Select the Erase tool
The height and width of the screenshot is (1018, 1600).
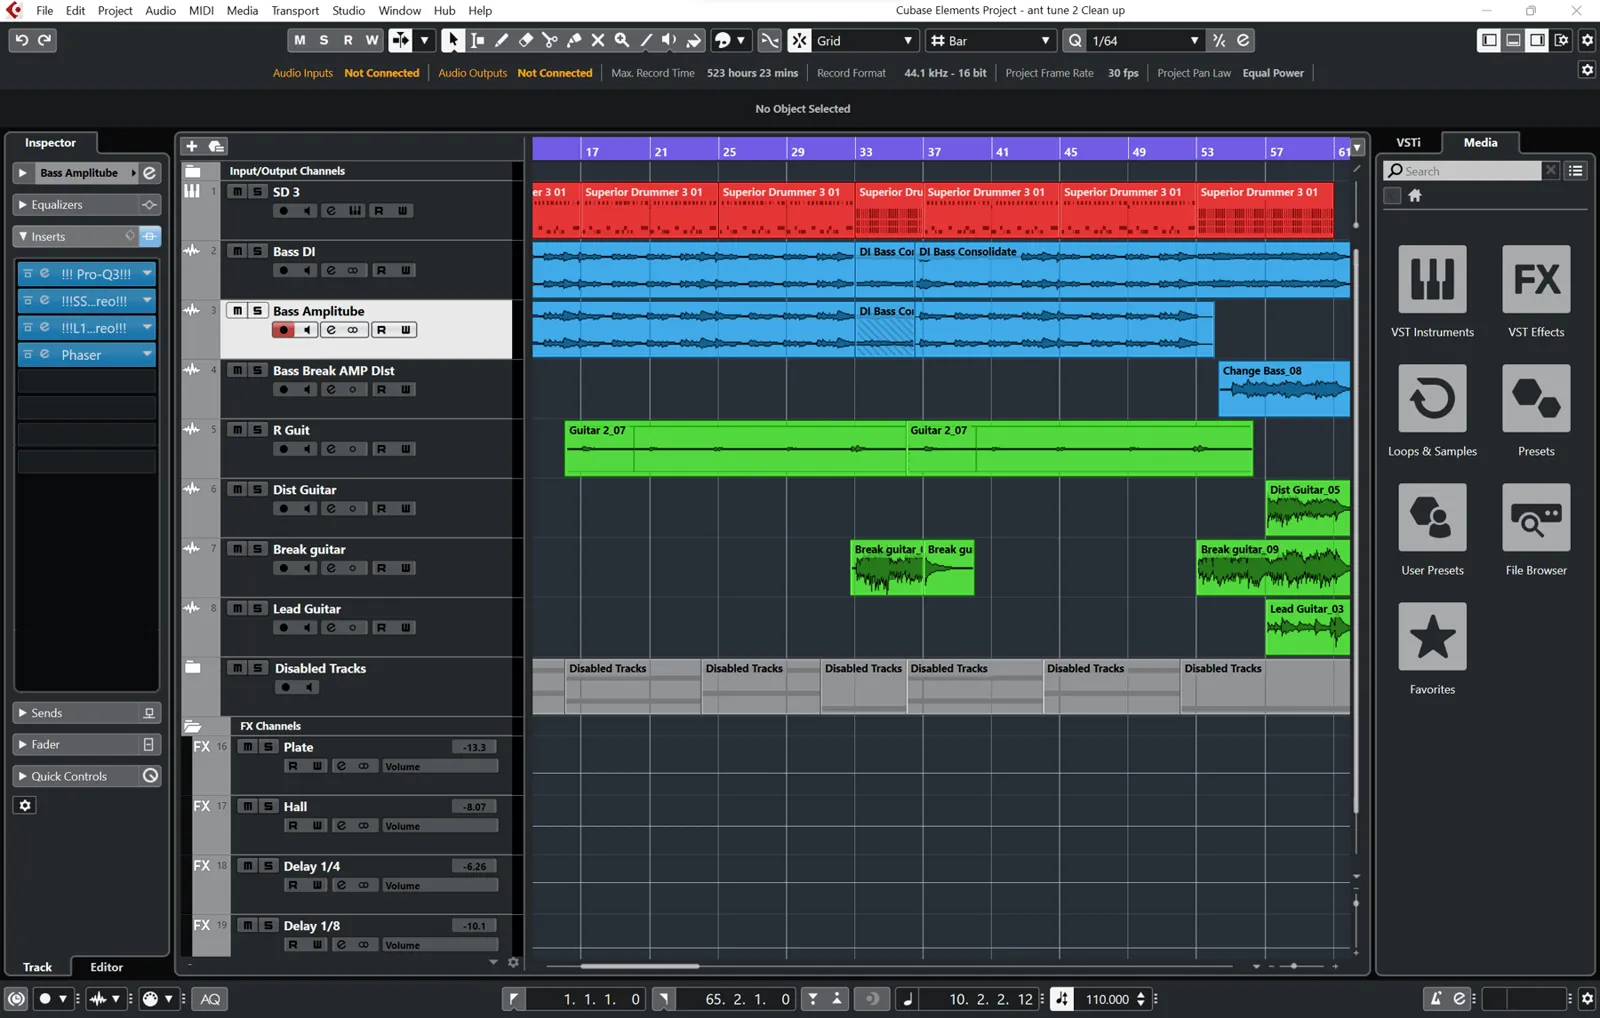tap(525, 40)
